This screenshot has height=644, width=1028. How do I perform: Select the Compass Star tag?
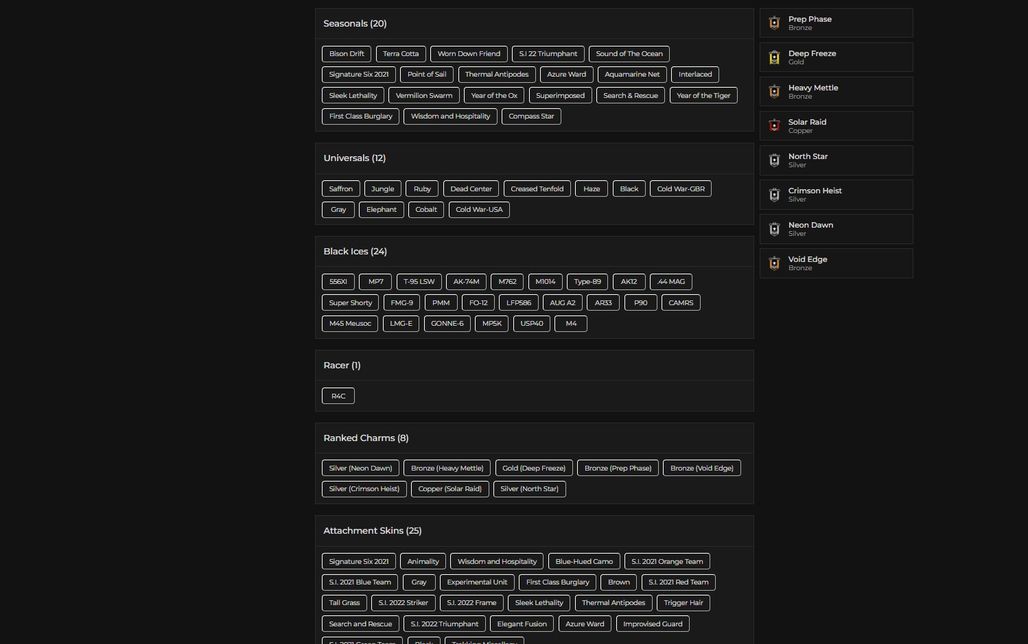pos(531,117)
